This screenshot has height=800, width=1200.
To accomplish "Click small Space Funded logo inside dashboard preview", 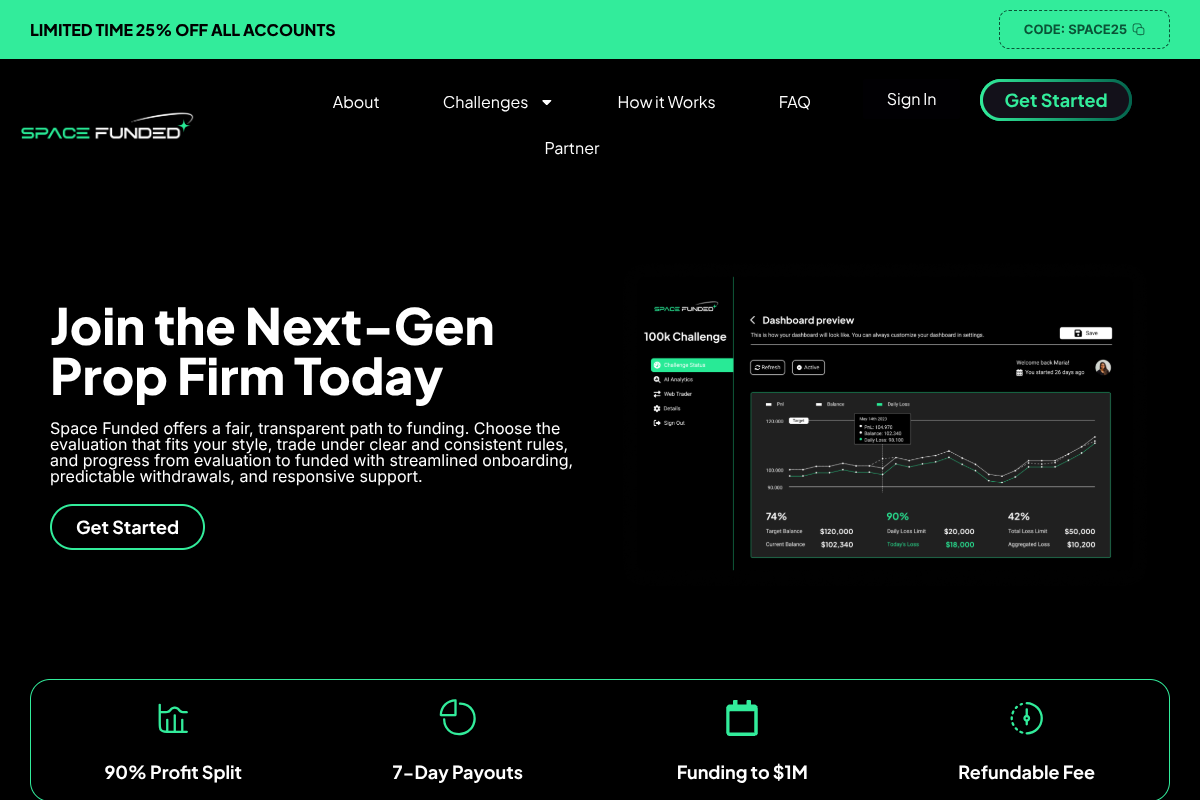I will point(685,308).
